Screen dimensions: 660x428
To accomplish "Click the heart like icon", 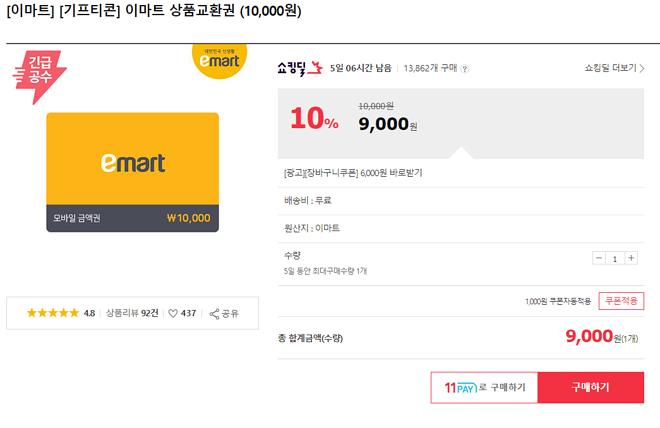I will tap(173, 313).
